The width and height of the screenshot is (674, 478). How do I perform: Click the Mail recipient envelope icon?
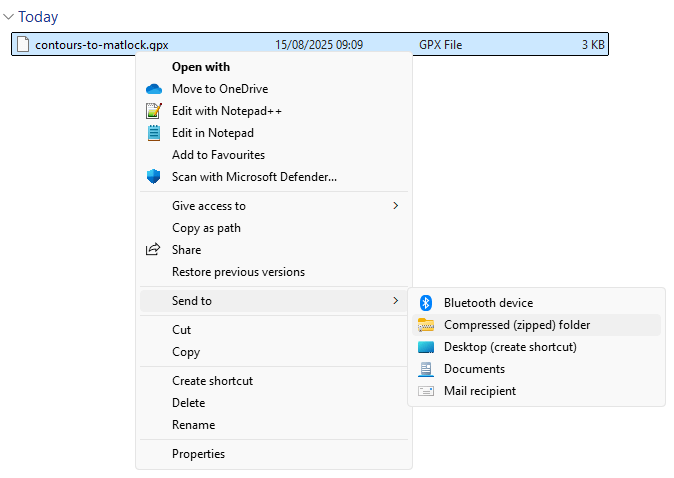[x=426, y=391]
